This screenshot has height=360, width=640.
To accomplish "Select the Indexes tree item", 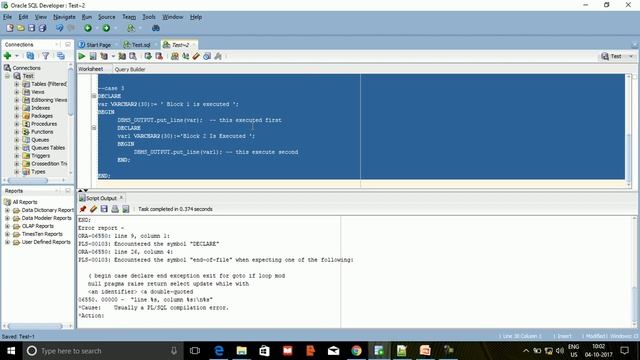I will (x=40, y=108).
